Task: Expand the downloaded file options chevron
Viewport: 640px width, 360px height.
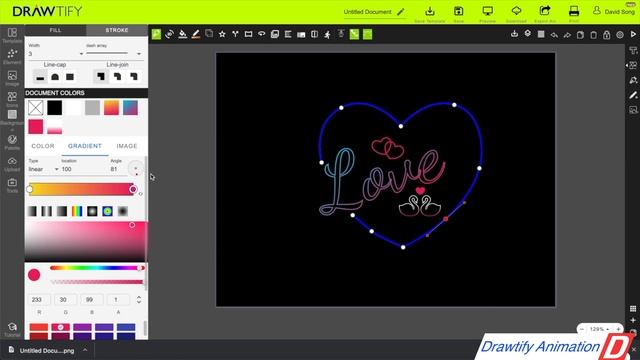Action: (x=85, y=350)
